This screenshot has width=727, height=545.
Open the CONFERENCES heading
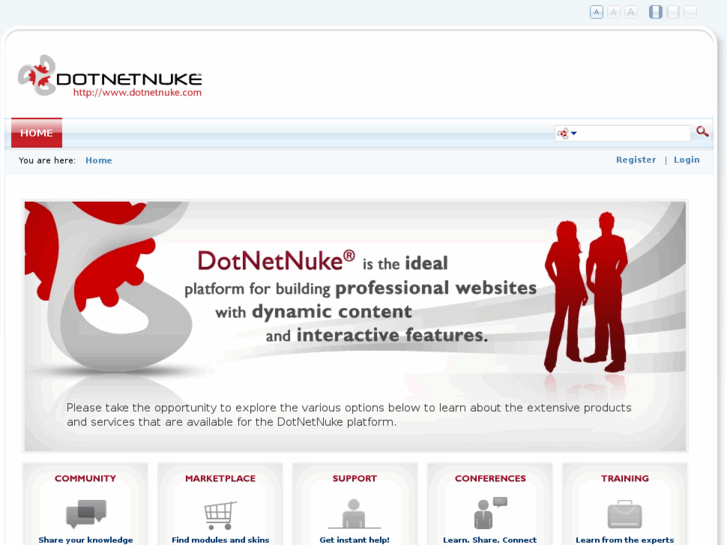tap(490, 479)
